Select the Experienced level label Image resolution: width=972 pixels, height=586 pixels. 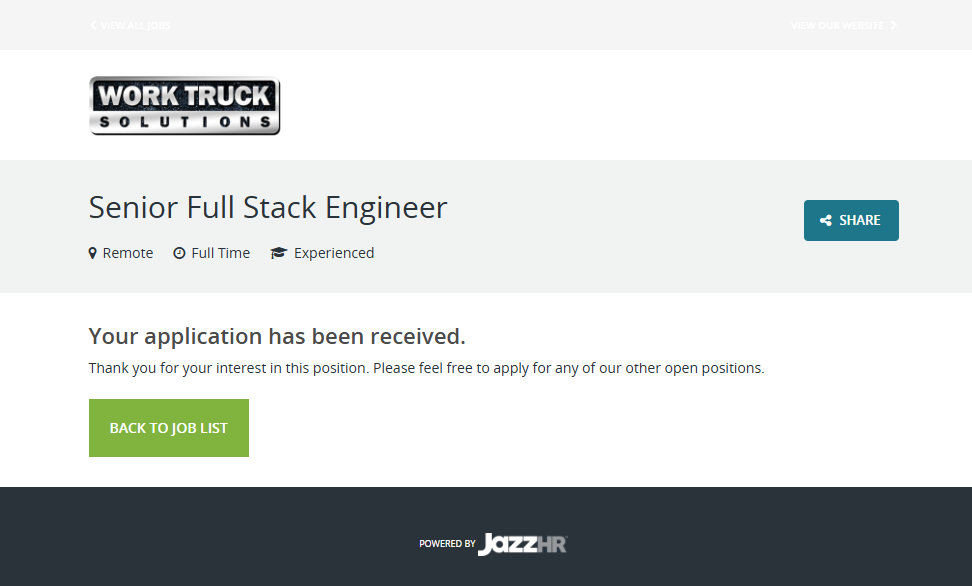[x=334, y=253]
